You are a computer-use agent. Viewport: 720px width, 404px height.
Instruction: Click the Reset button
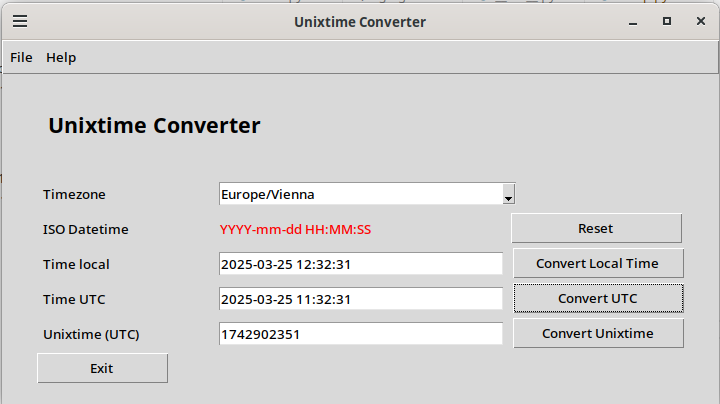coord(596,228)
